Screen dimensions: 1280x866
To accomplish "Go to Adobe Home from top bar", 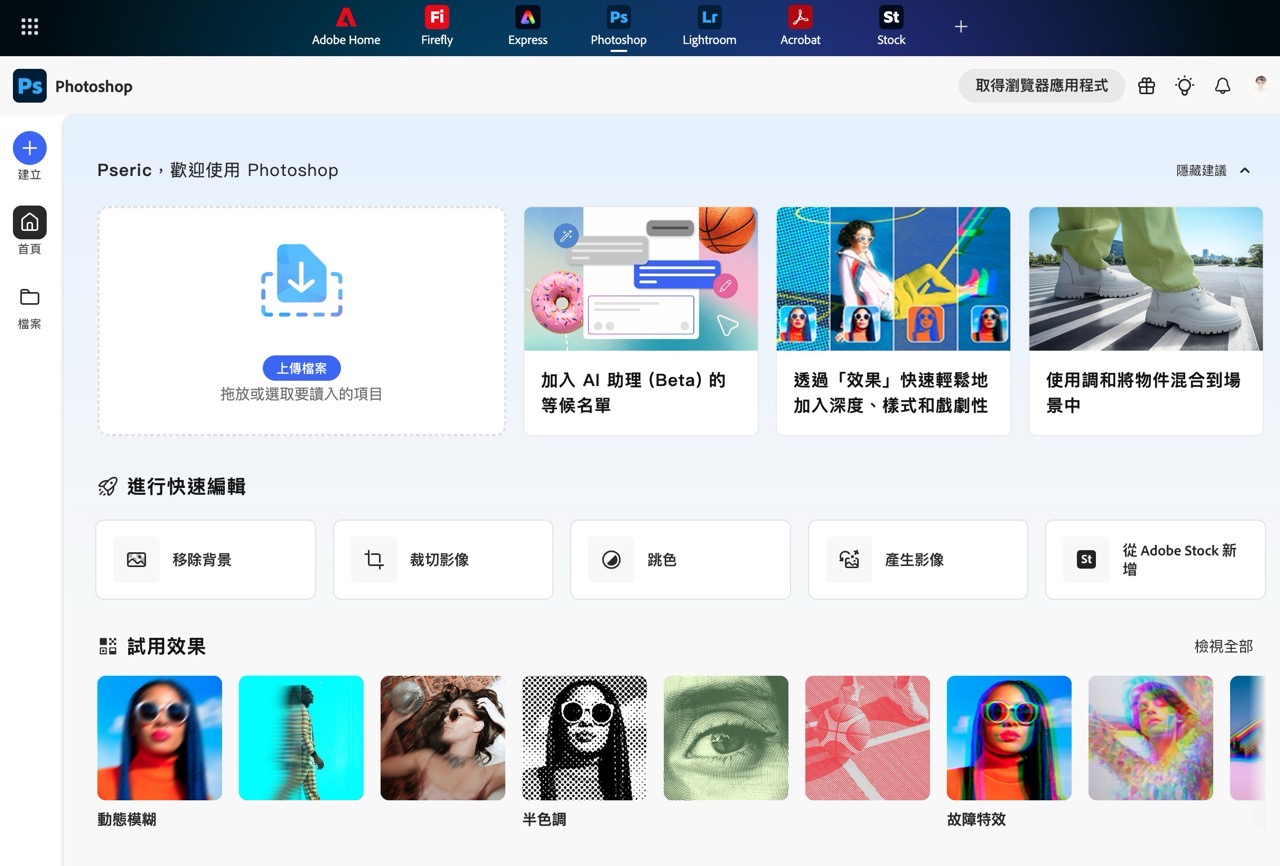I will click(346, 26).
